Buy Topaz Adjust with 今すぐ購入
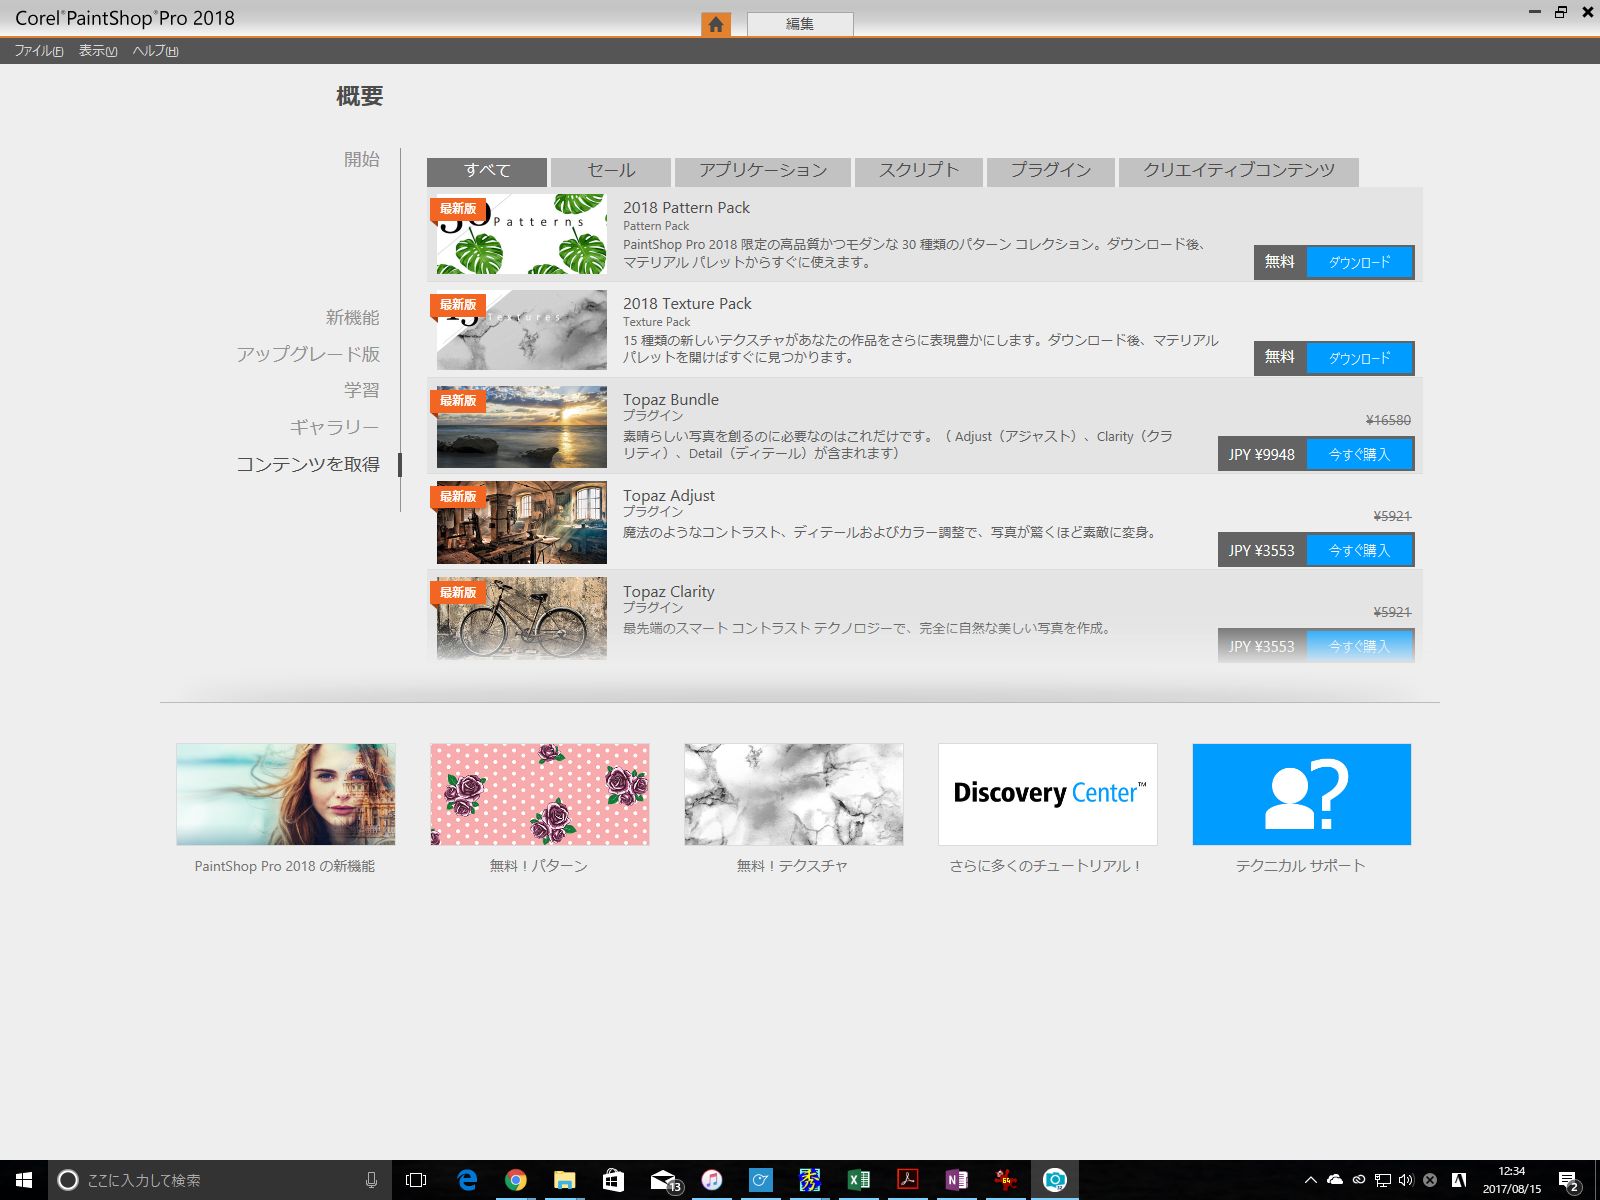 (1360, 550)
